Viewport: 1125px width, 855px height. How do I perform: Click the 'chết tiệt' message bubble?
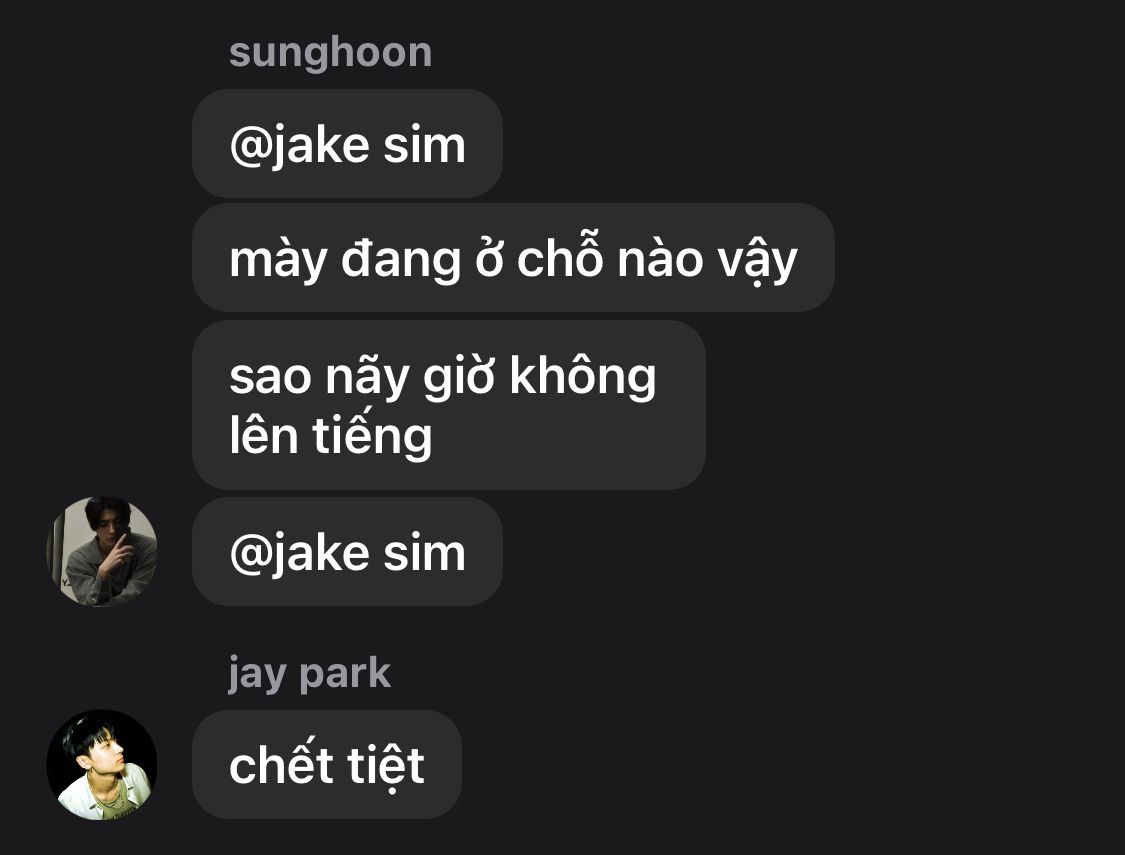coord(326,765)
